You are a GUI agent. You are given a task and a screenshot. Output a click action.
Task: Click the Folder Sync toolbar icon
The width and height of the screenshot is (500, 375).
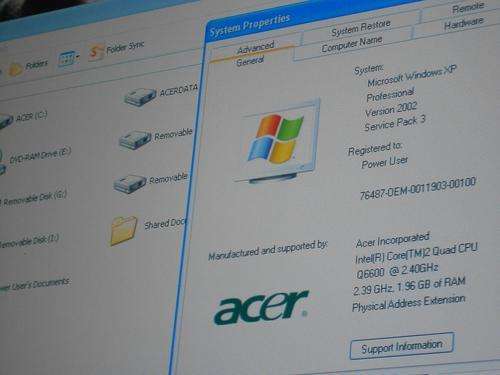[96, 53]
